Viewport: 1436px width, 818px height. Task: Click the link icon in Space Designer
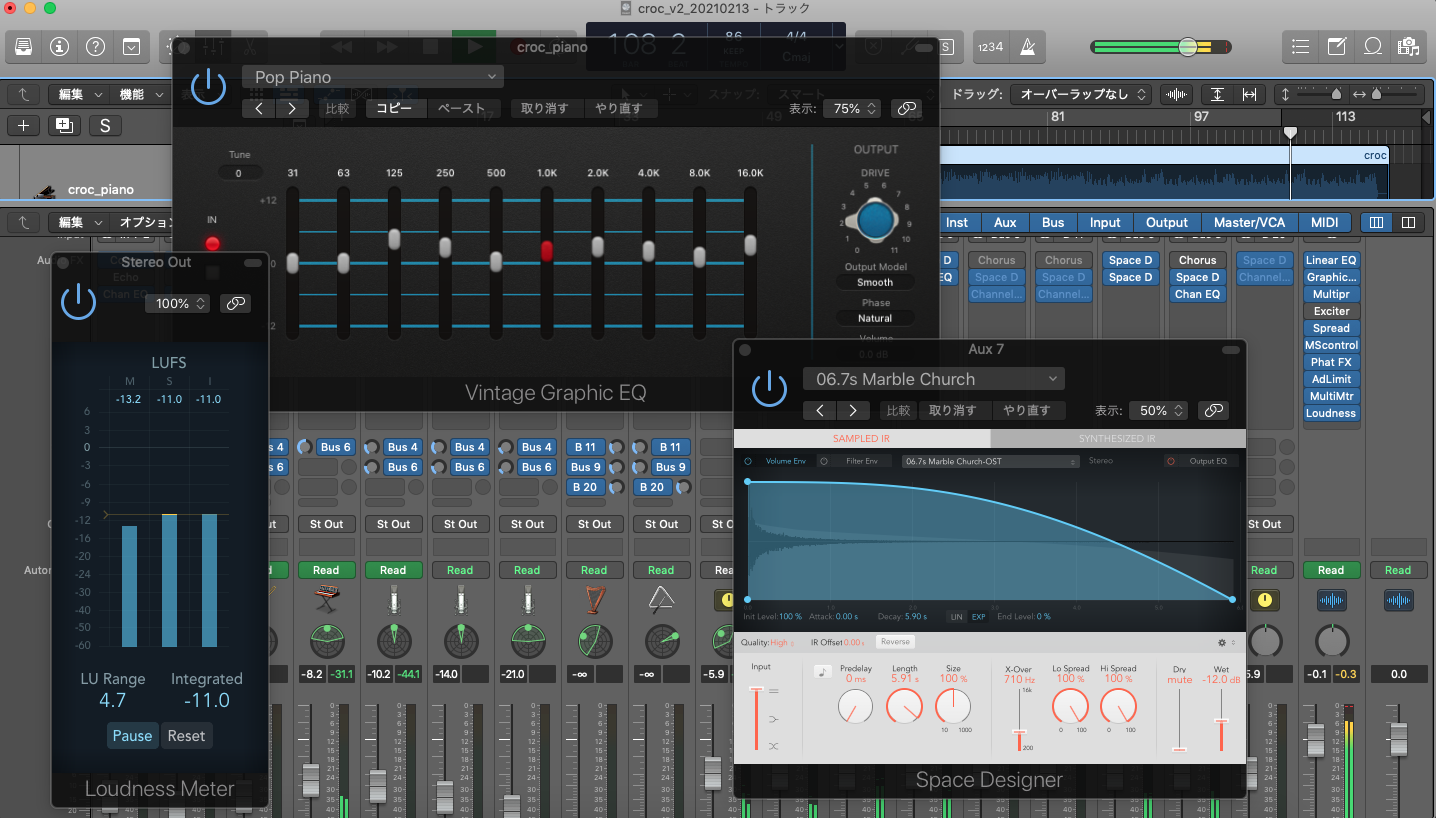point(1213,410)
